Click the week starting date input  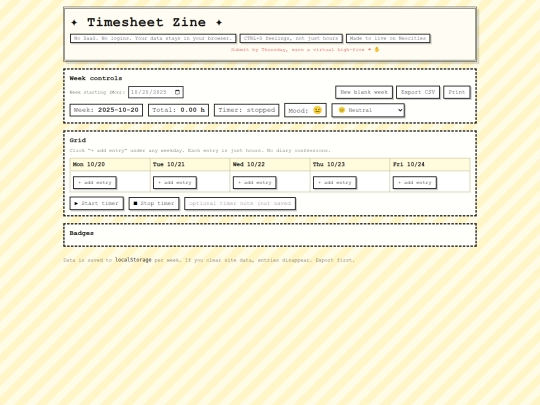tap(156, 92)
